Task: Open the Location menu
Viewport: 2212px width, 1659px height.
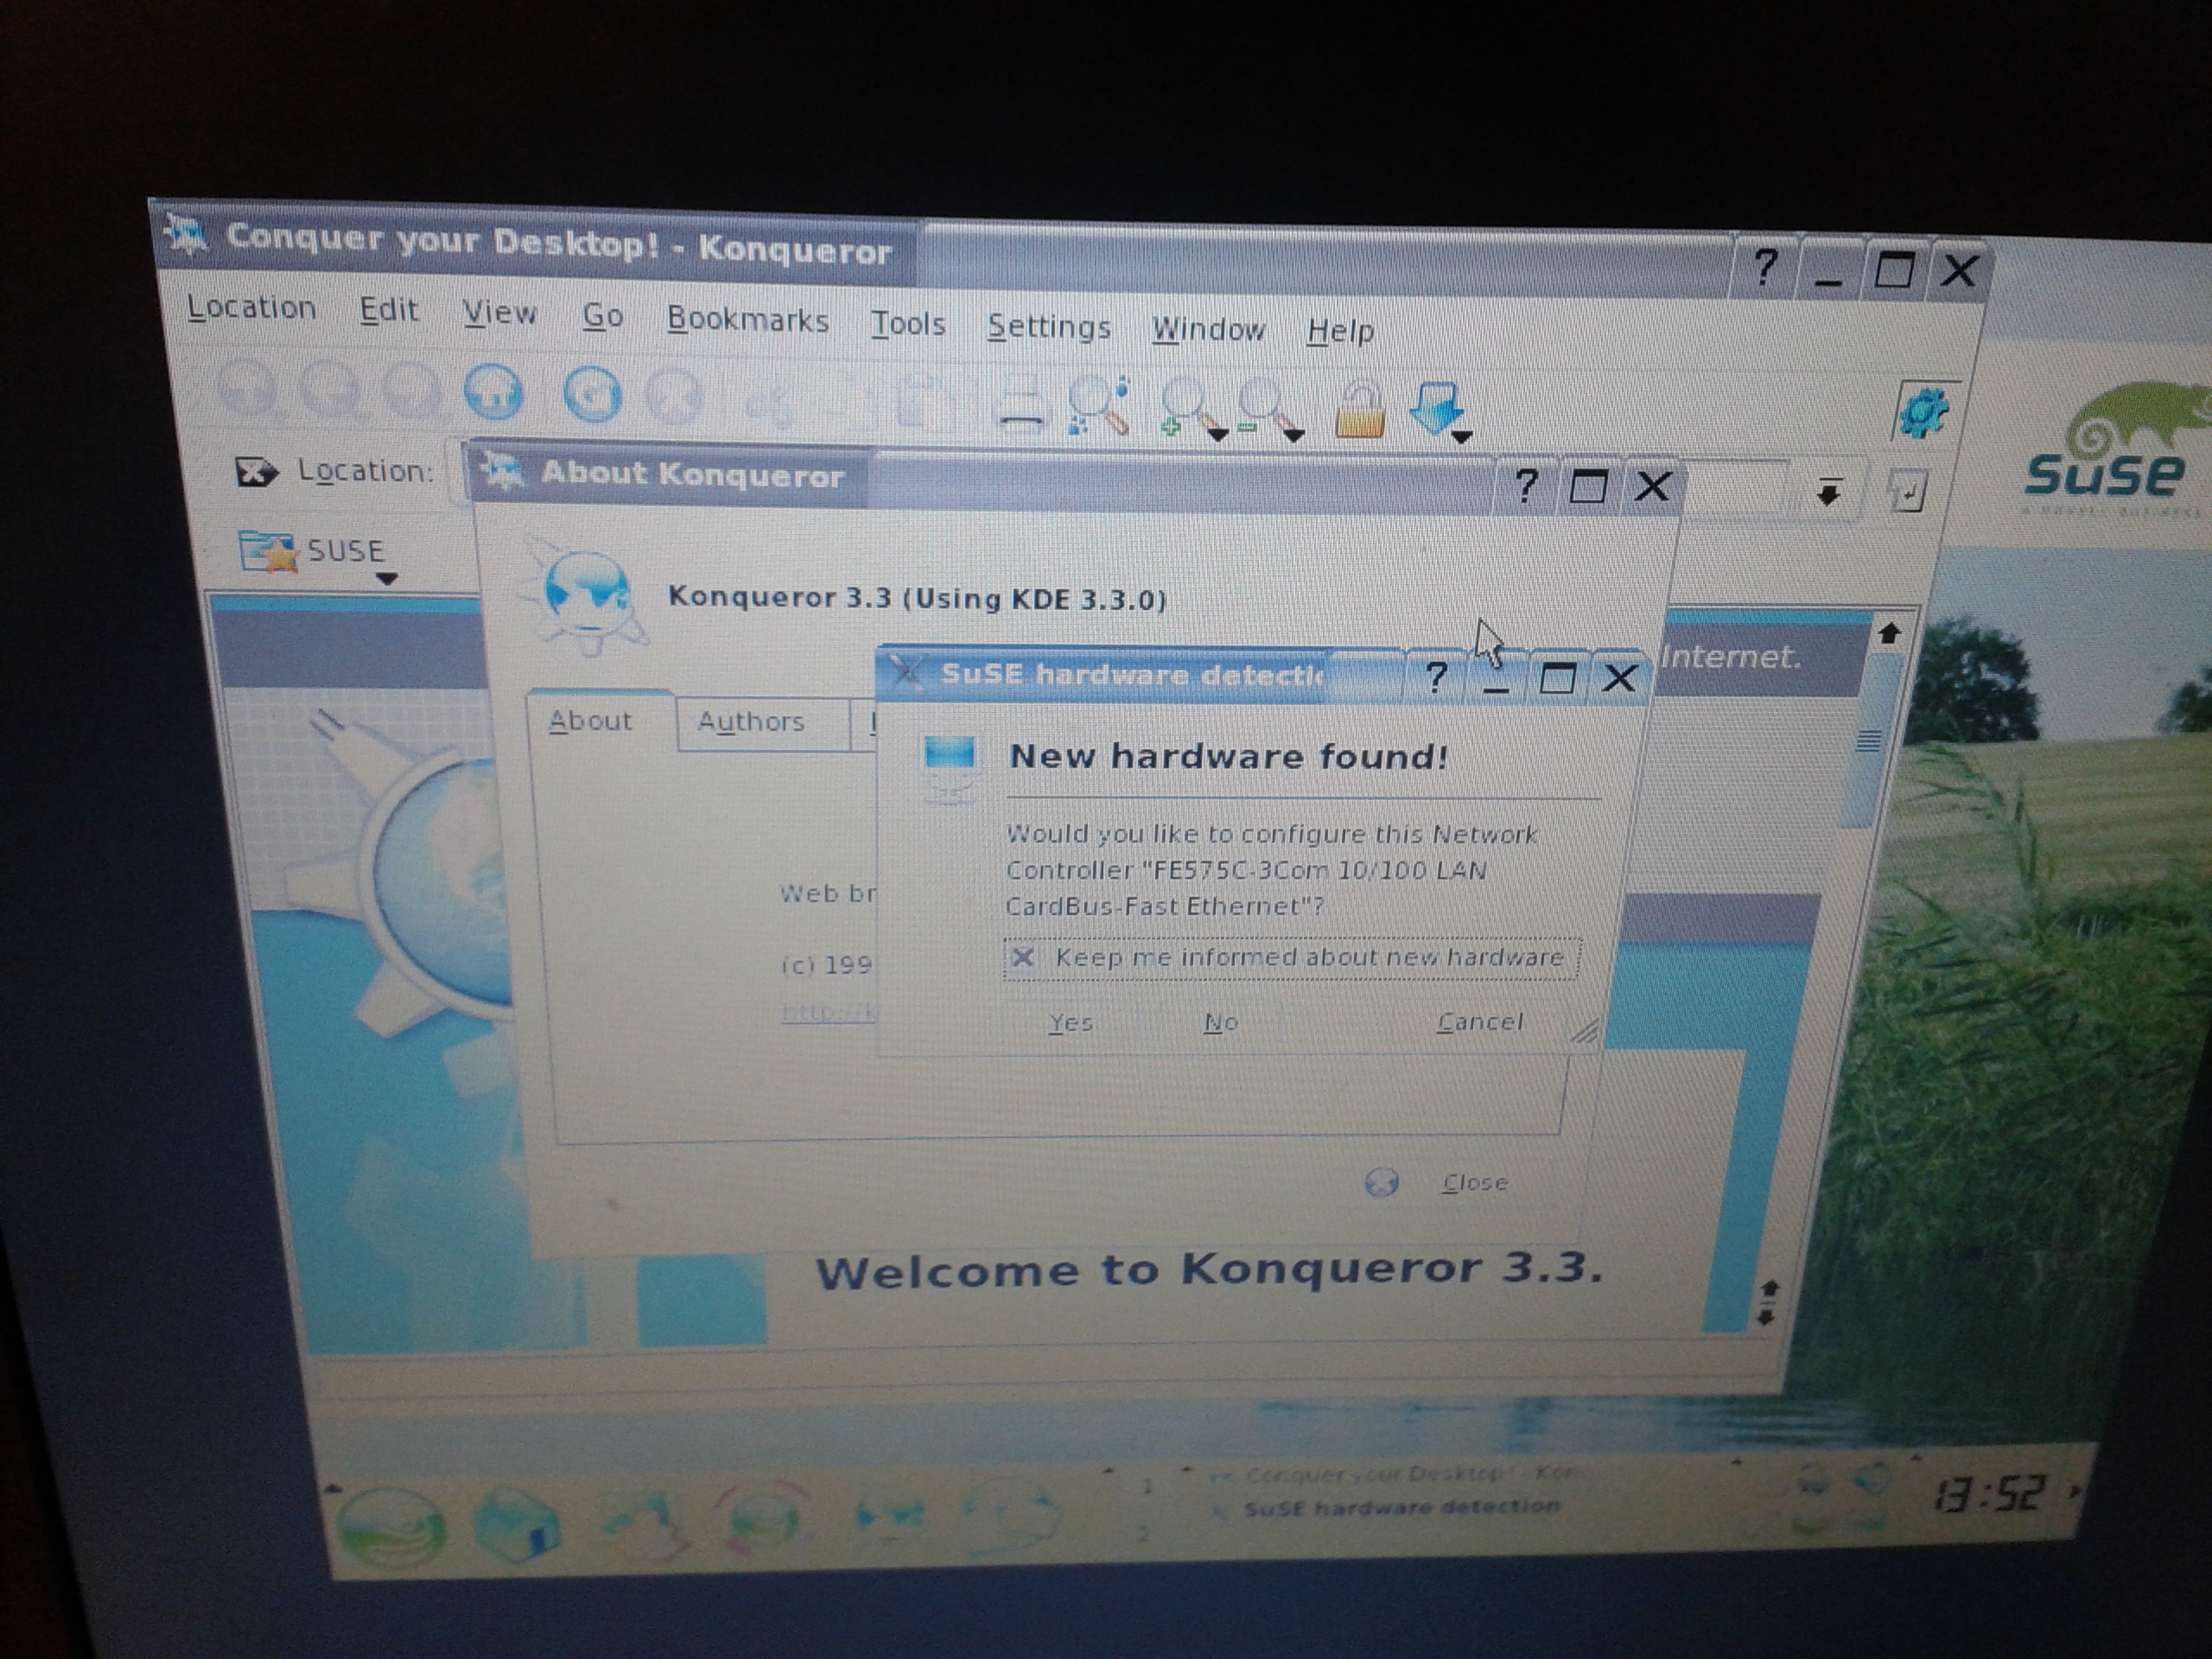Action: point(251,308)
